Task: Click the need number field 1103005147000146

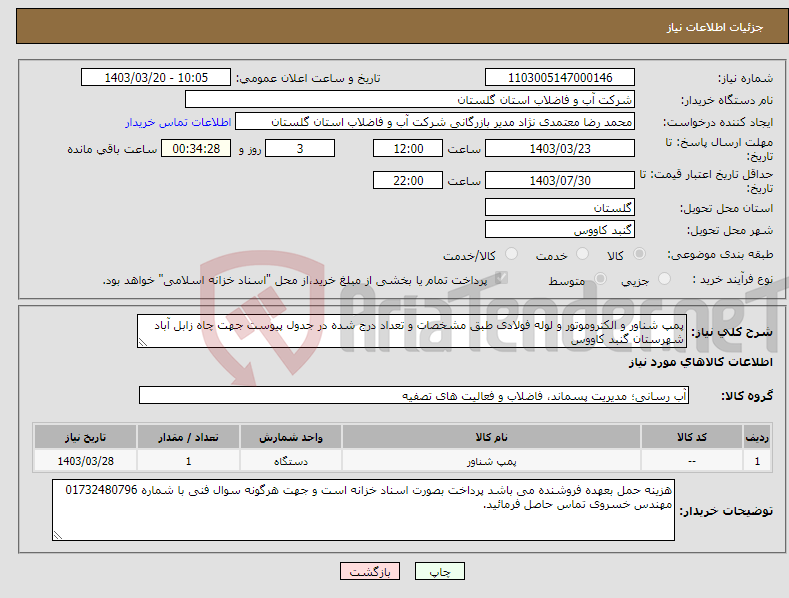Action: 560,78
